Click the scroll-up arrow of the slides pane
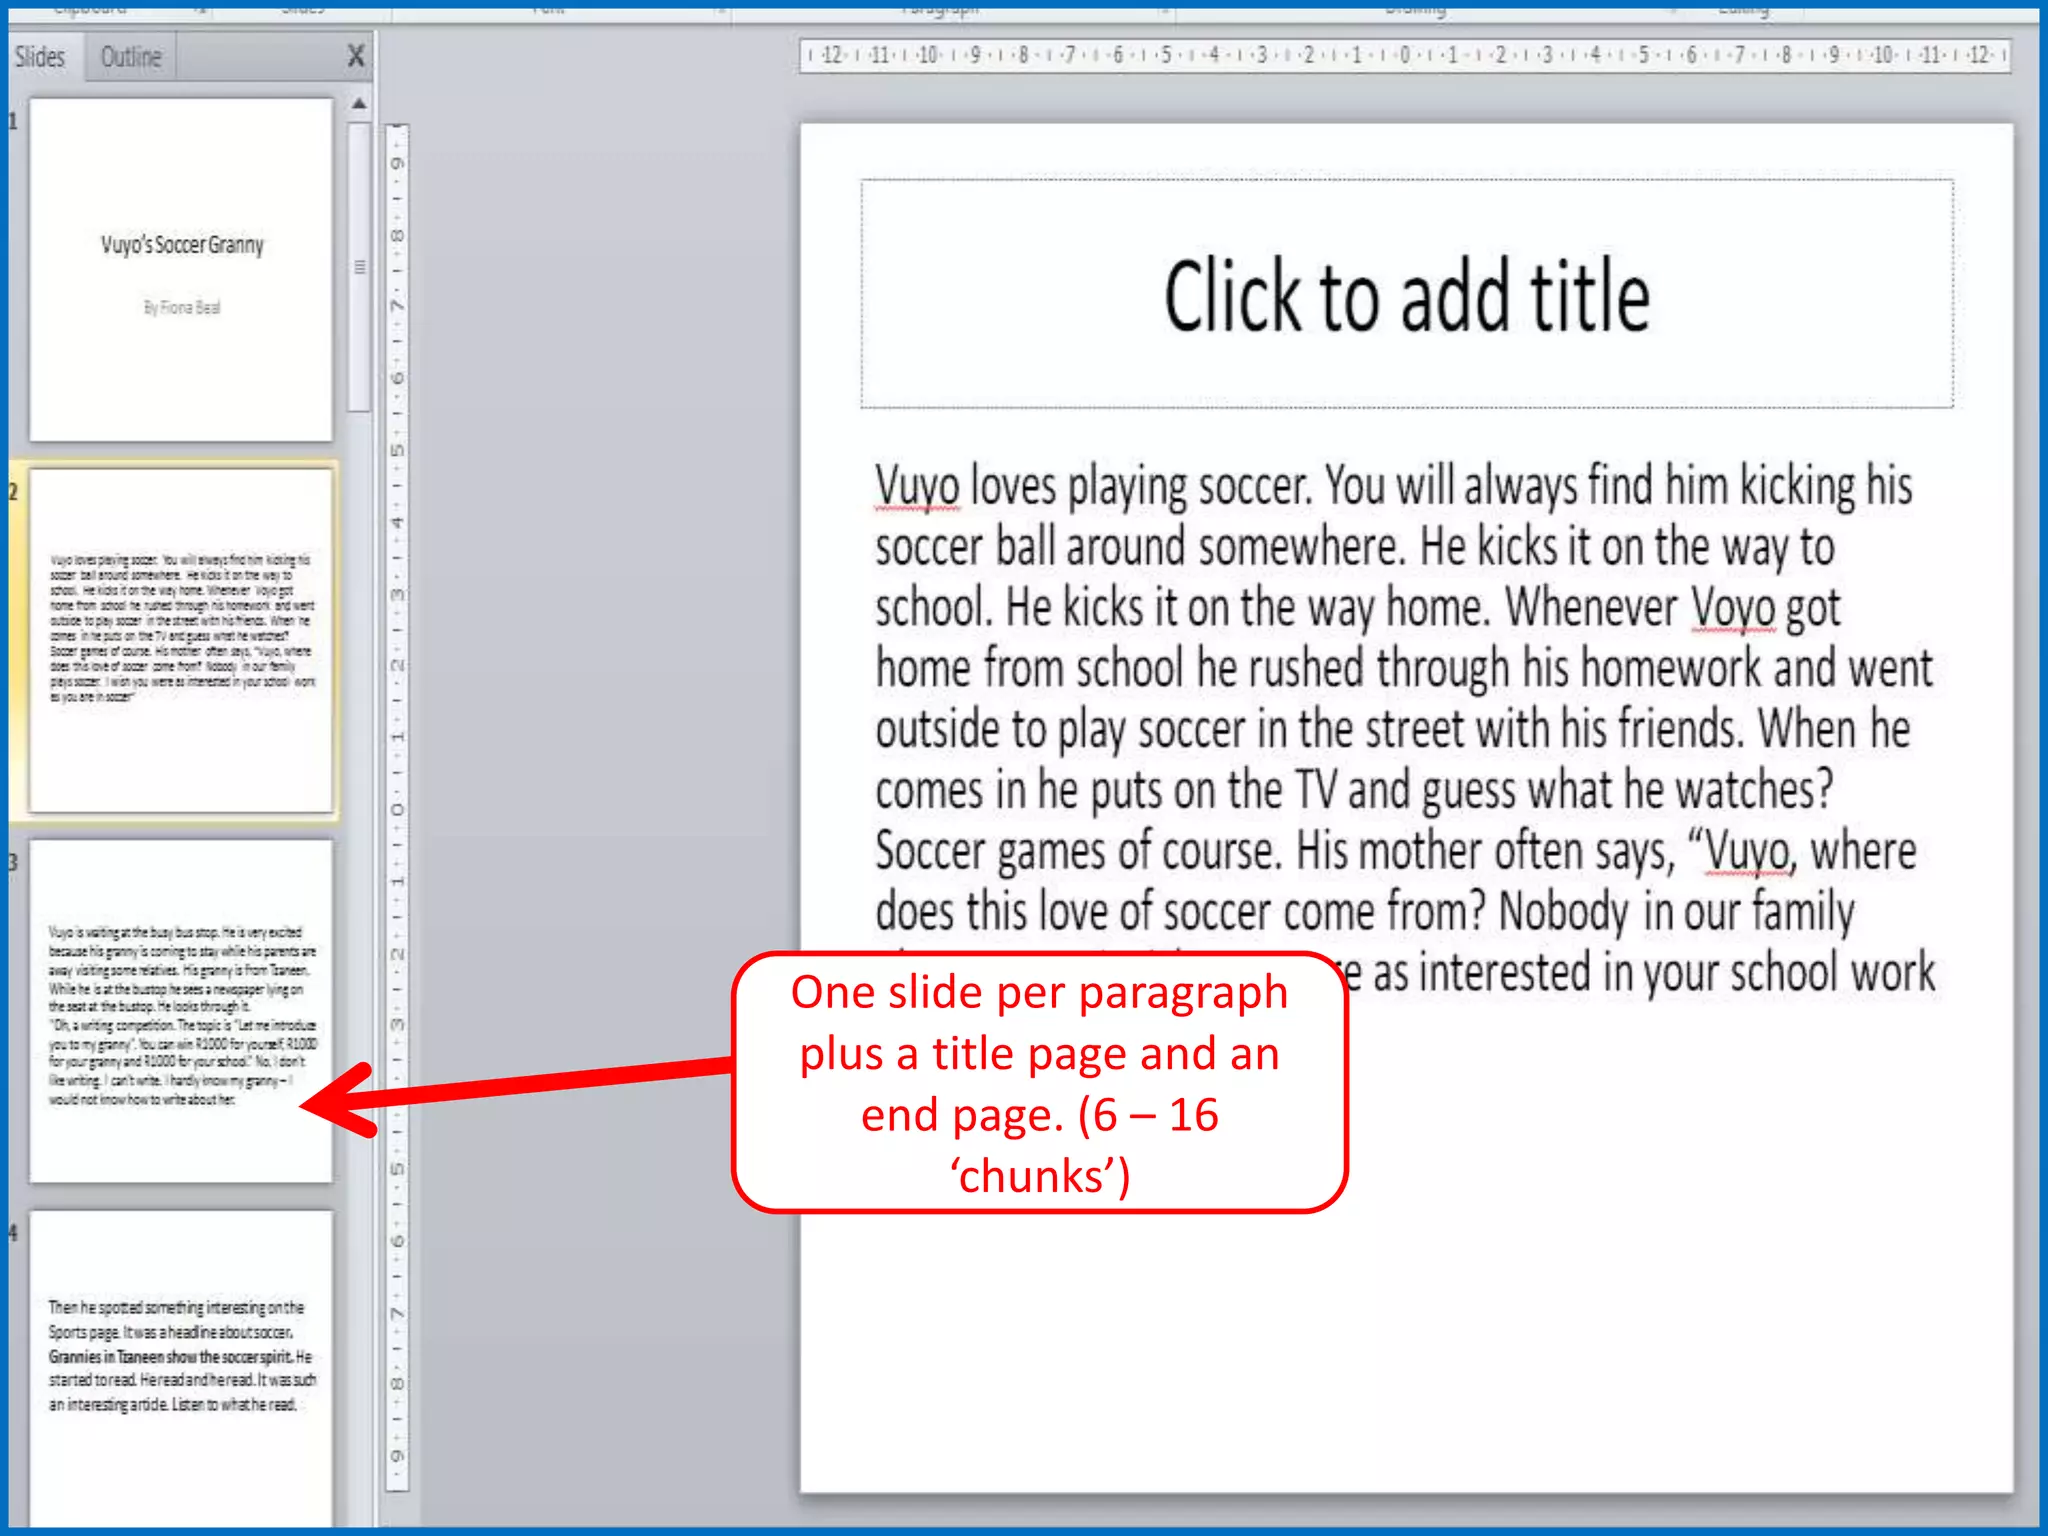2048x1536 pixels. click(x=360, y=103)
